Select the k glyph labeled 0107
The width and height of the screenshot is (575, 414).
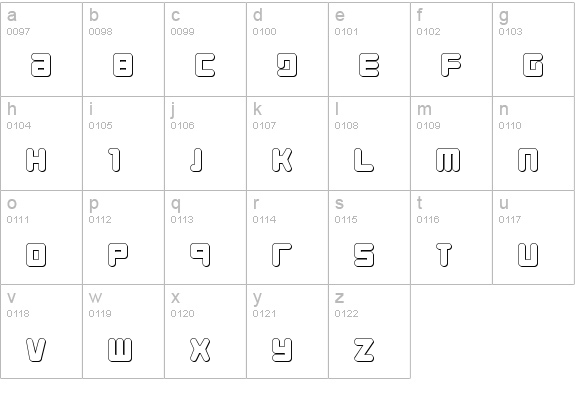click(x=288, y=143)
